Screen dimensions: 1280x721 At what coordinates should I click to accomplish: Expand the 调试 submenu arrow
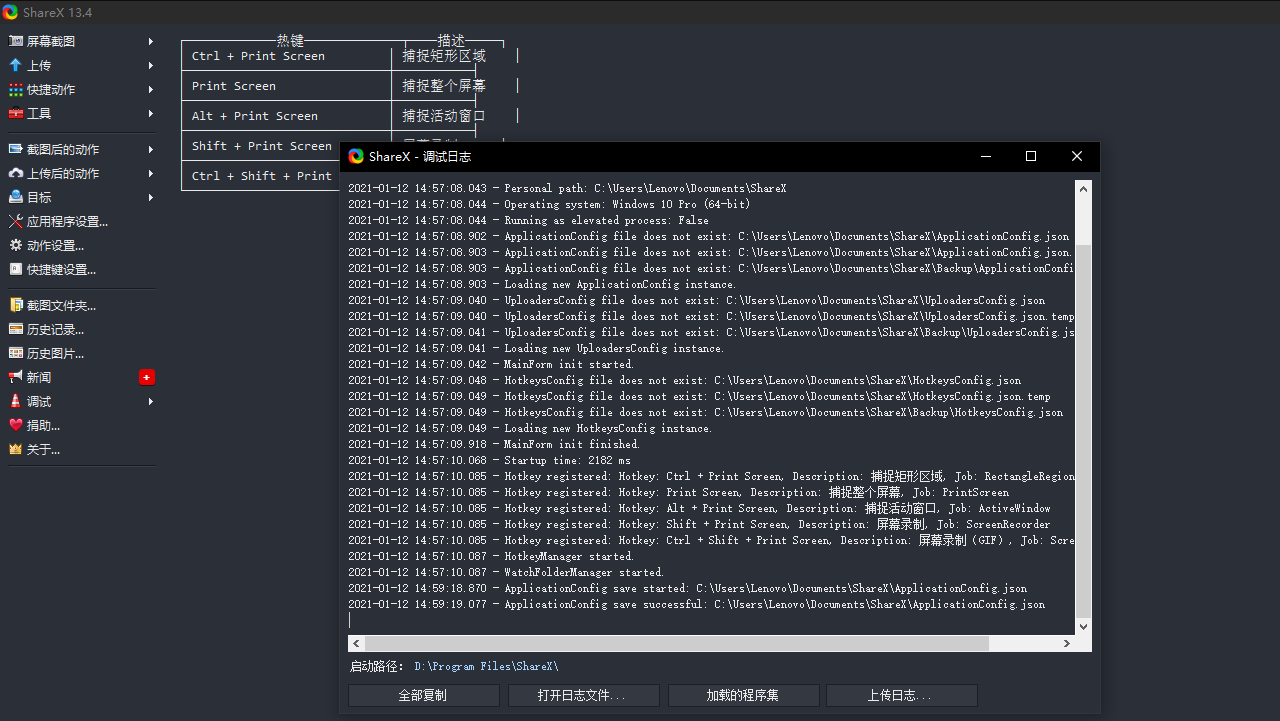click(x=150, y=401)
